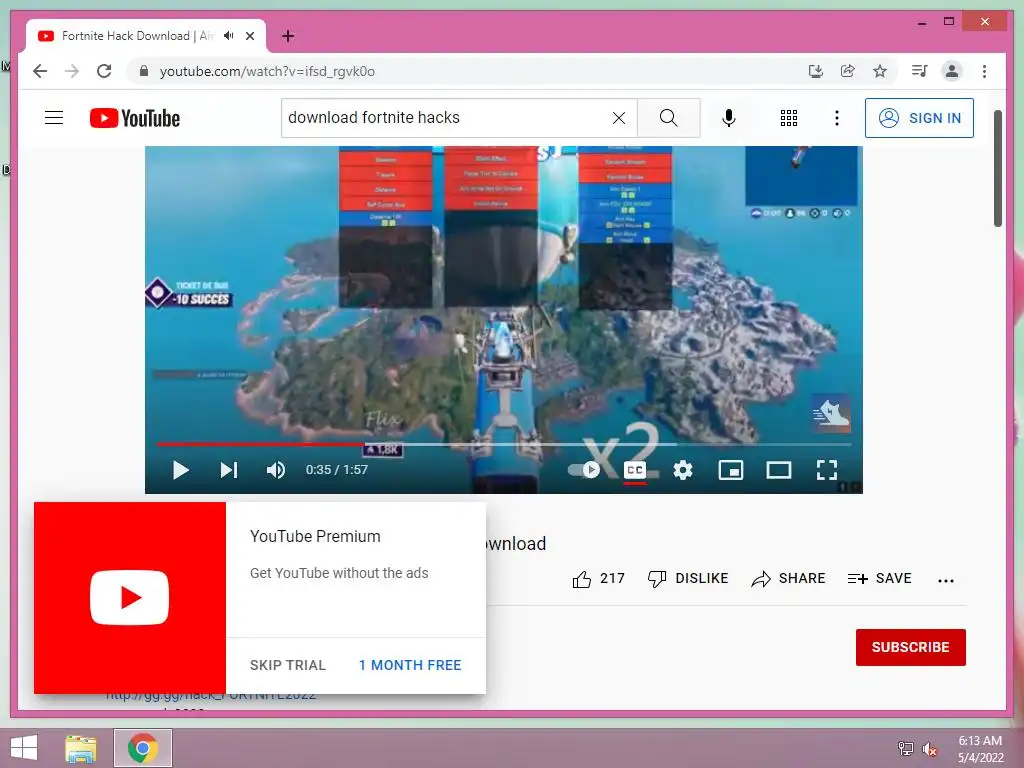Choose SKIP TRIAL in Premium popup
The height and width of the screenshot is (768, 1024).
pos(287,665)
